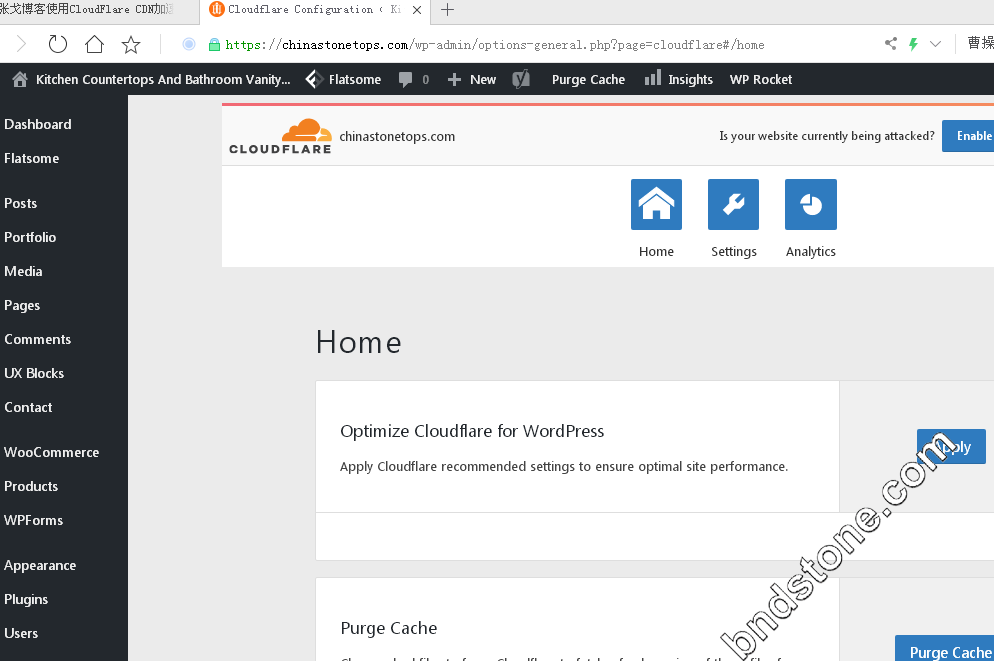This screenshot has width=994, height=661.
Task: Click the blue Purge Cache button
Action: coord(945,648)
